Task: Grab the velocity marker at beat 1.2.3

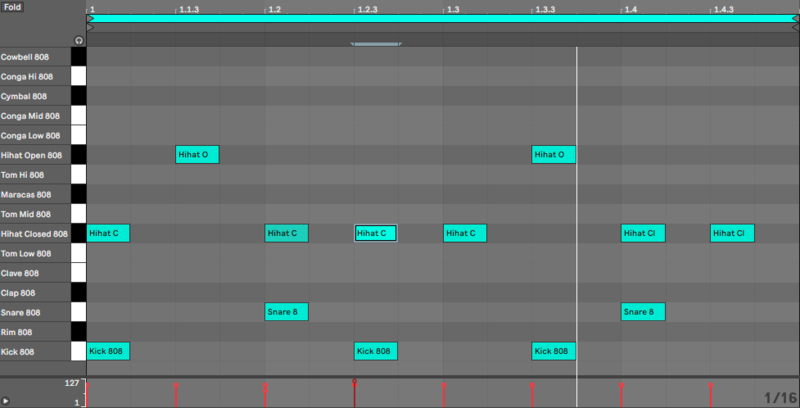Action: point(354,382)
